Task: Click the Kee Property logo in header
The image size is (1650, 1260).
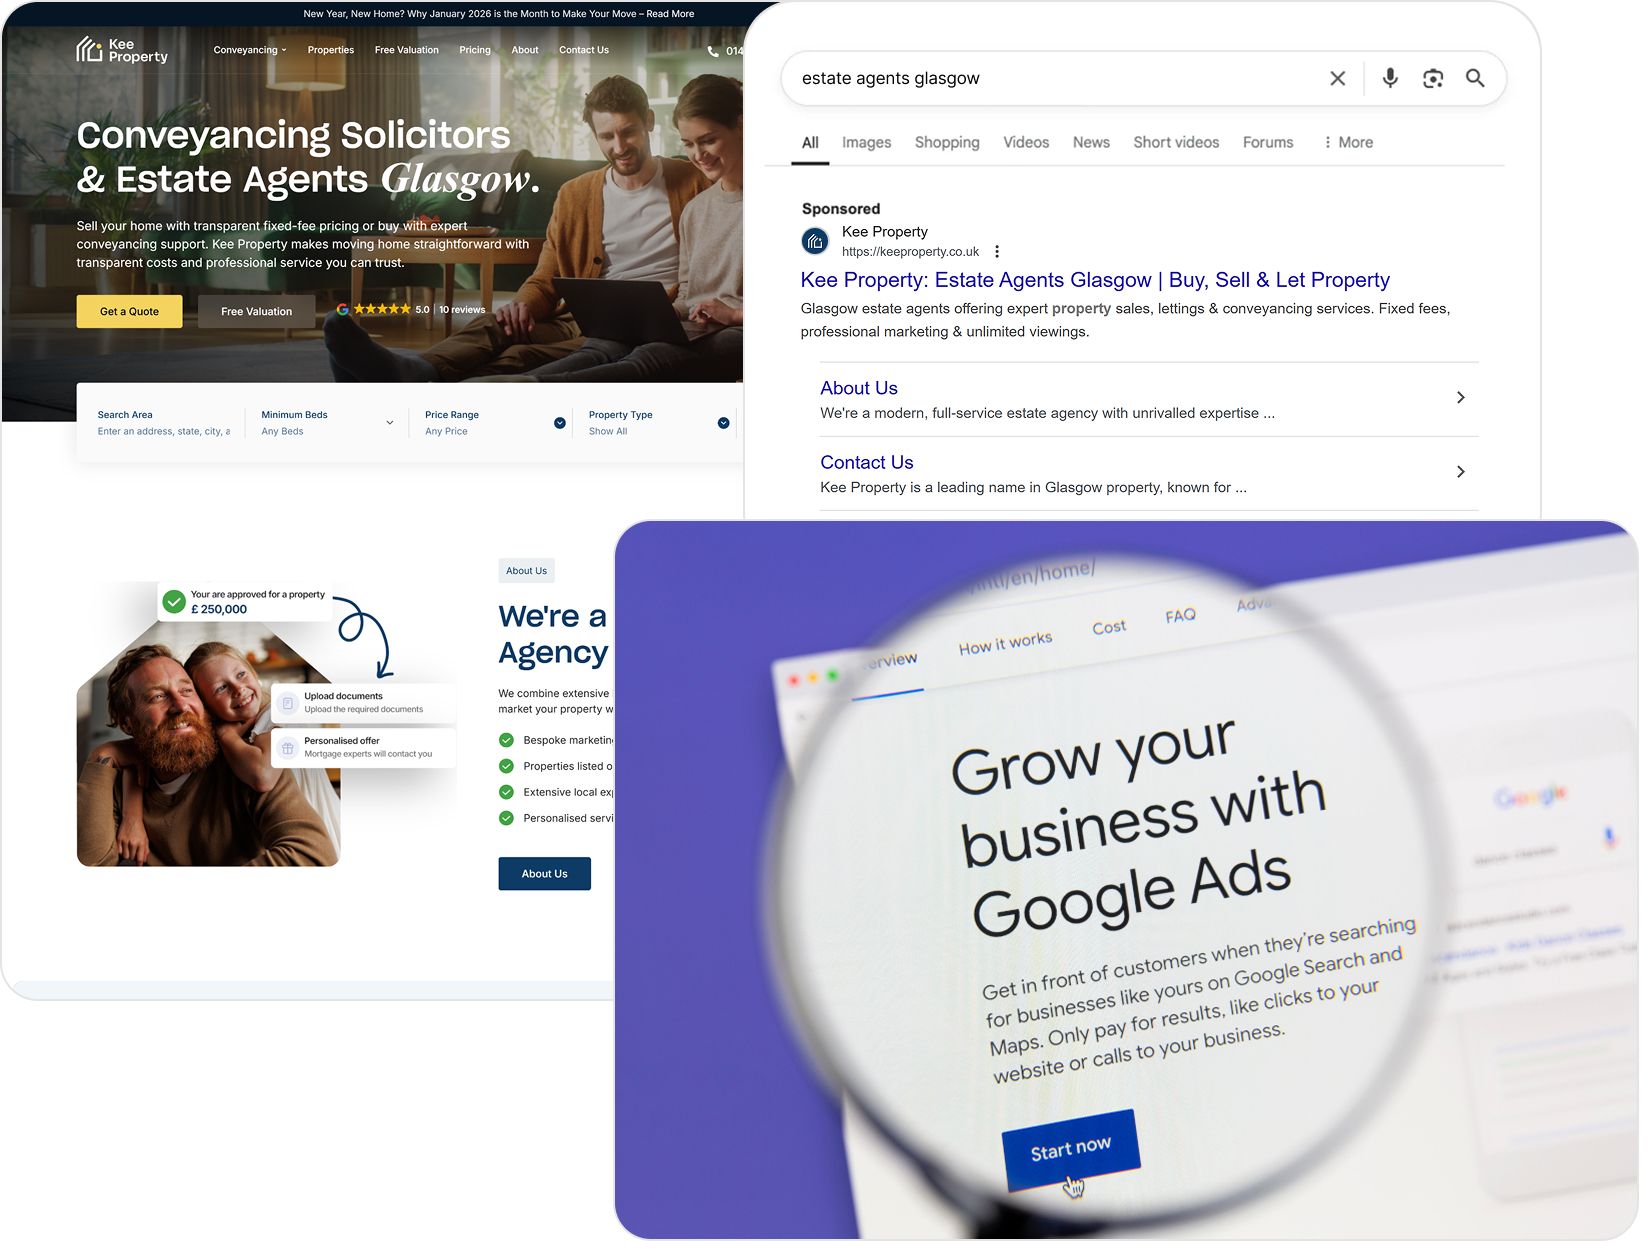Action: 122,50
